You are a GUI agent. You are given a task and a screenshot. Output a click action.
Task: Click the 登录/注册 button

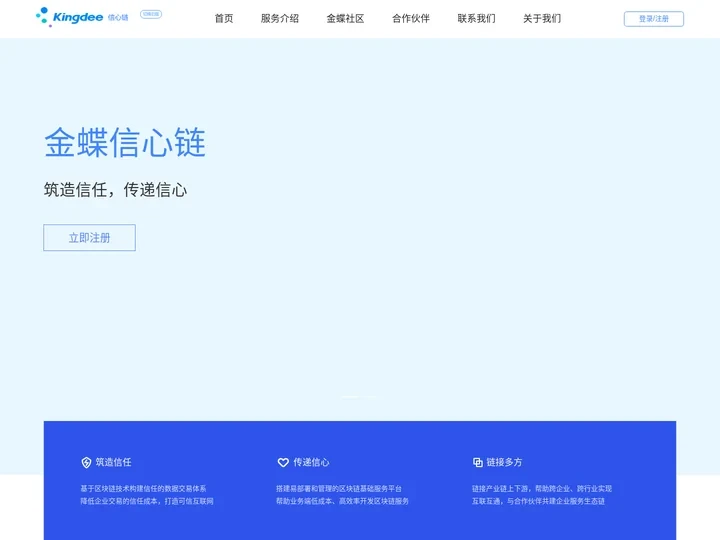click(x=653, y=19)
